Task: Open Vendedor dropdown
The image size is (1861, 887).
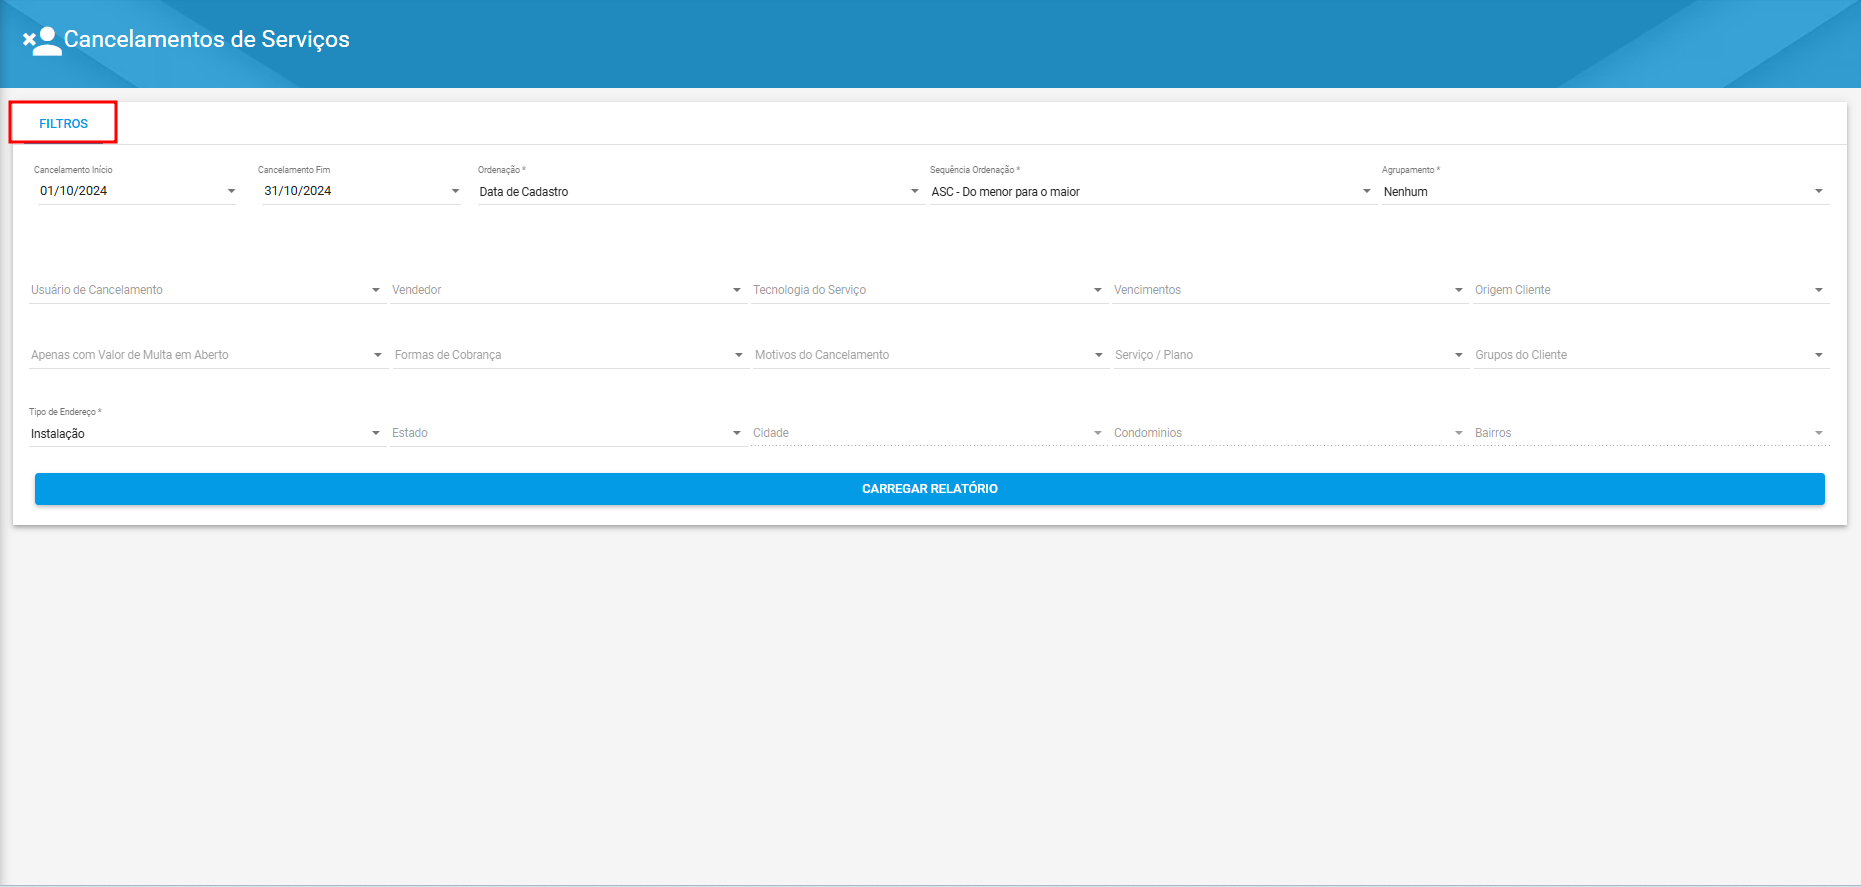Action: (x=568, y=290)
